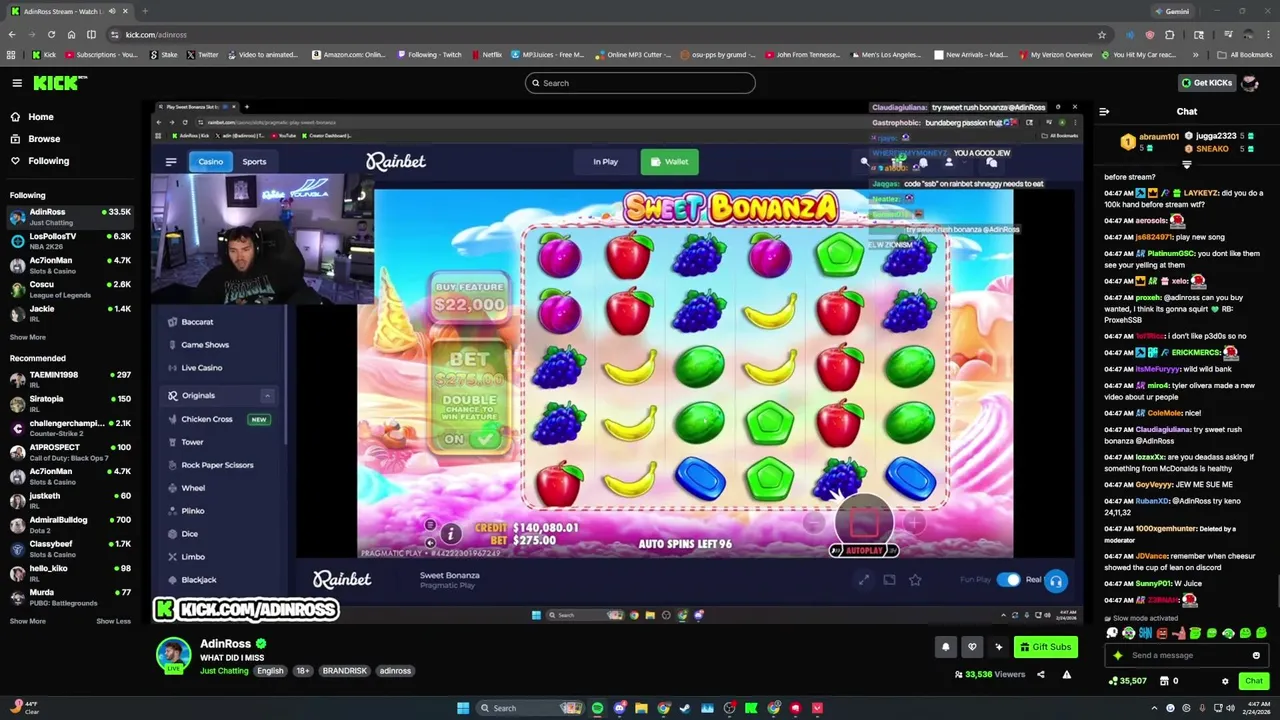Click the Gift Subs button

click(x=1046, y=647)
